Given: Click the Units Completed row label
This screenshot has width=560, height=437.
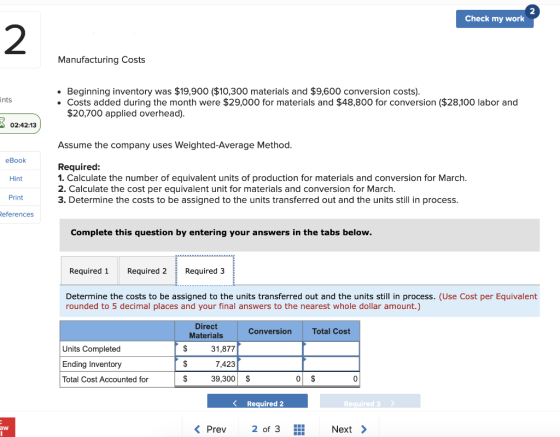Looking at the screenshot, I should 91,349.
